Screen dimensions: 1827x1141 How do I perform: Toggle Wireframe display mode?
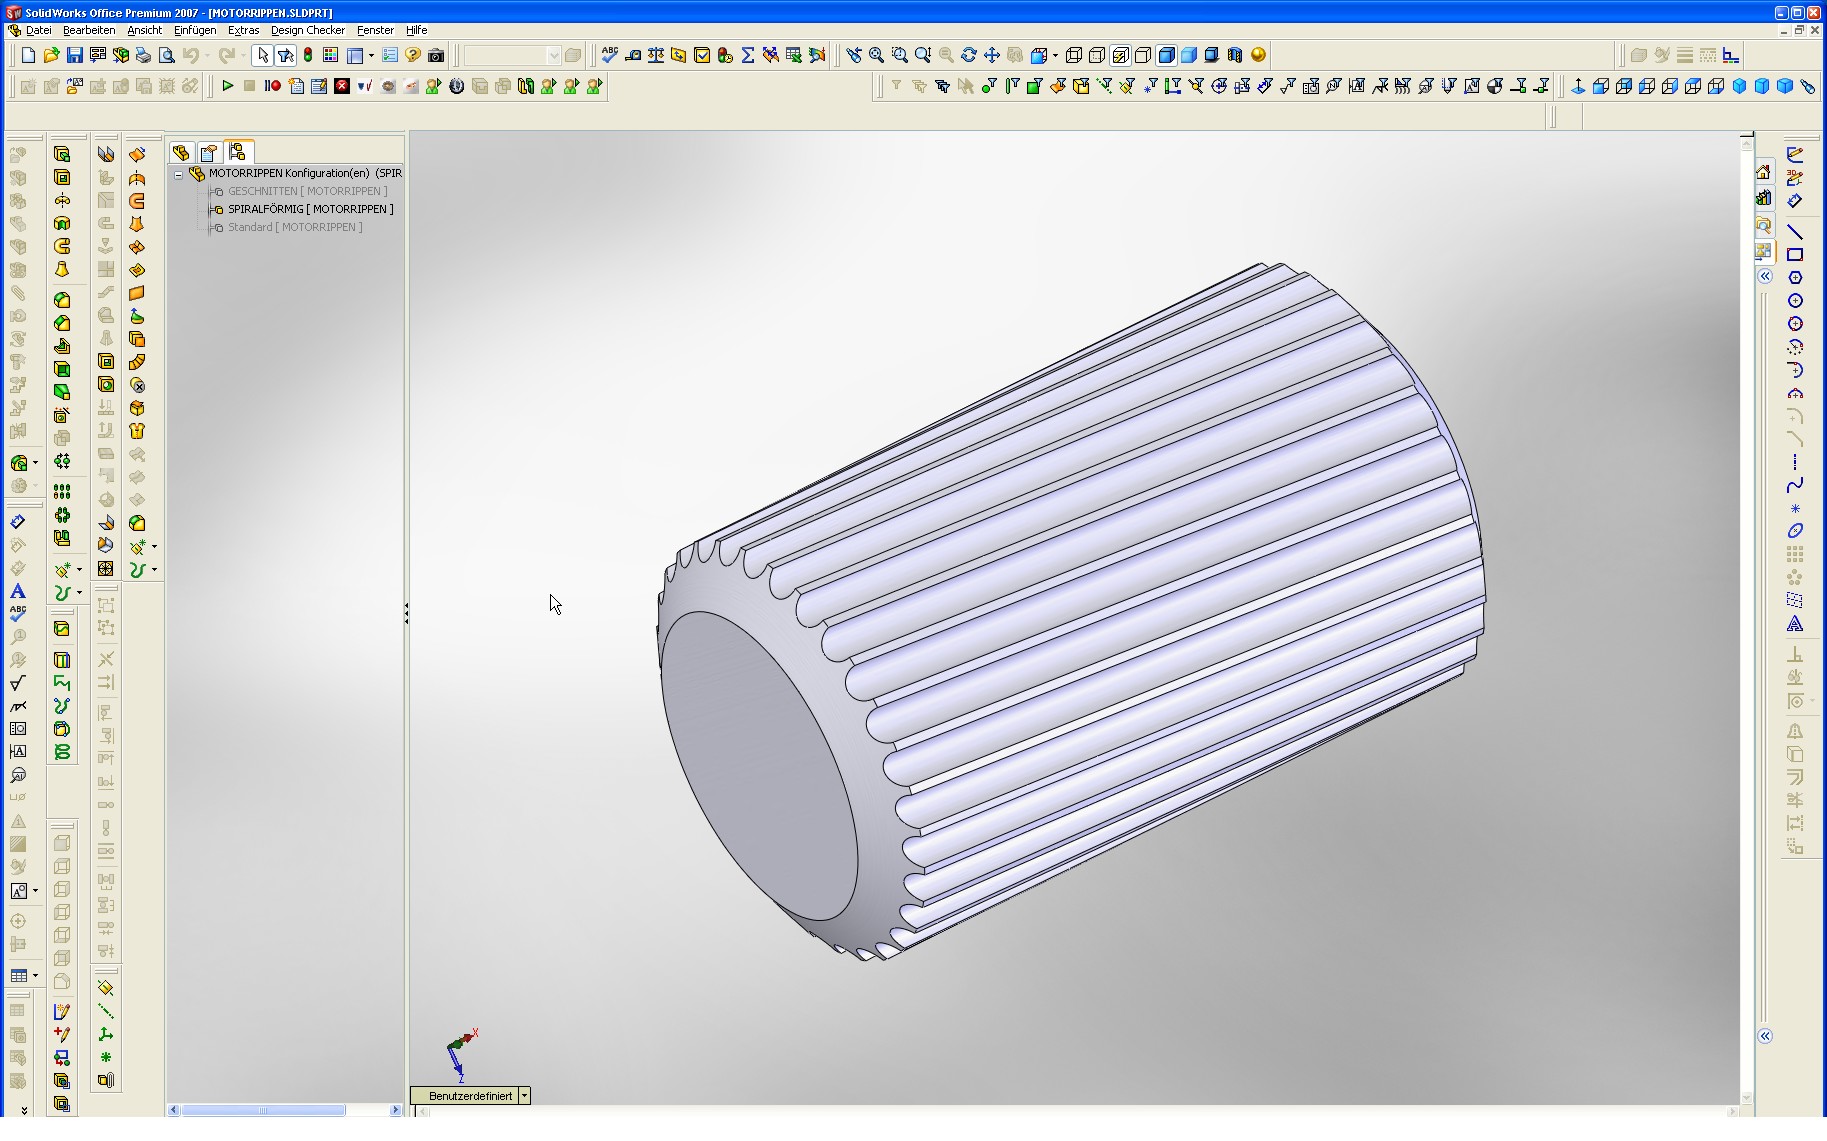pos(1074,55)
